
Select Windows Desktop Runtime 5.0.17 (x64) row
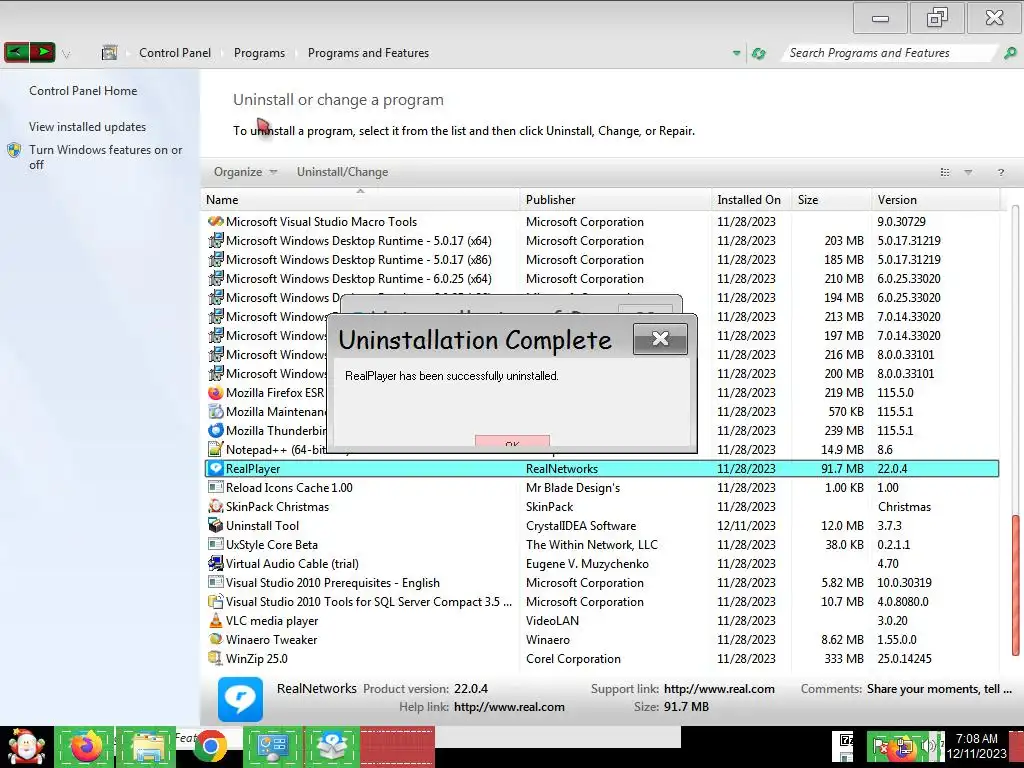602,240
